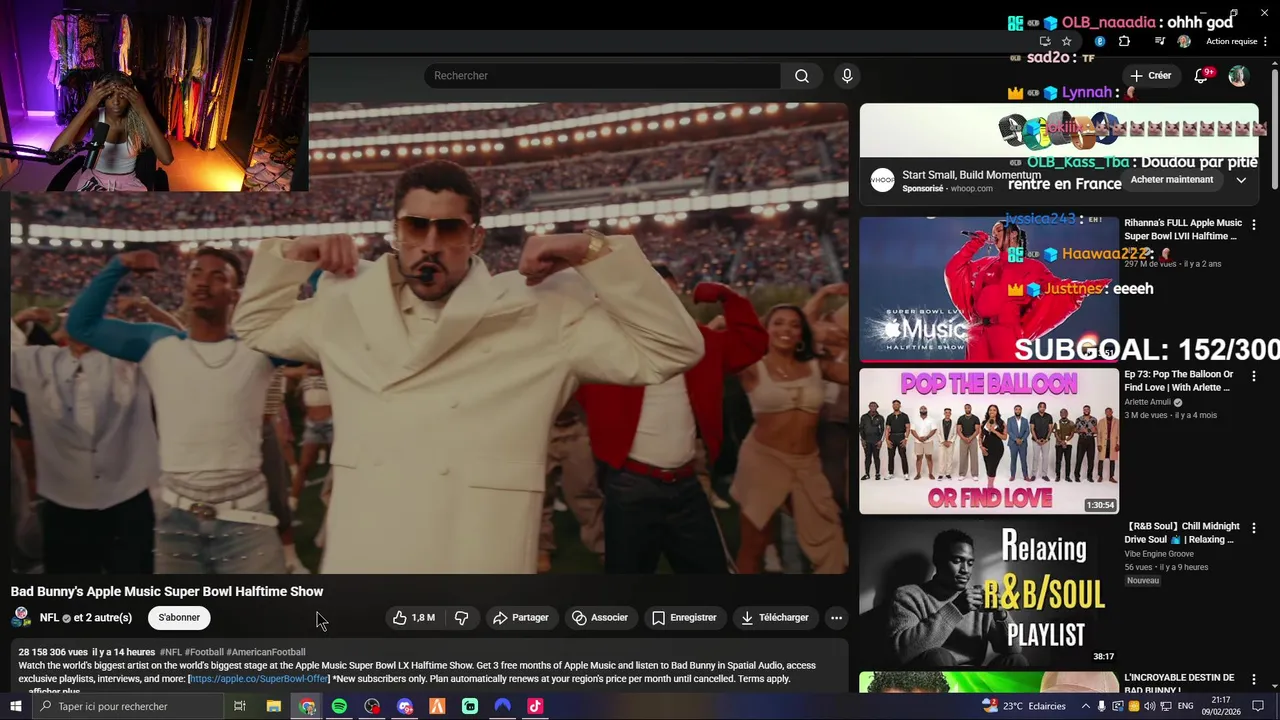The width and height of the screenshot is (1280, 720).
Task: Open the Vibe Engine Groove channel name
Action: [x=1158, y=554]
